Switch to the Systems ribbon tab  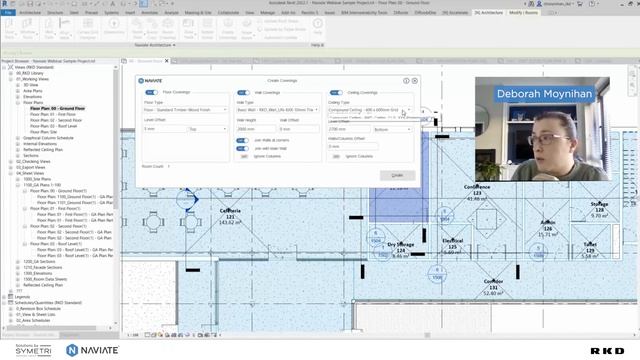[111, 13]
